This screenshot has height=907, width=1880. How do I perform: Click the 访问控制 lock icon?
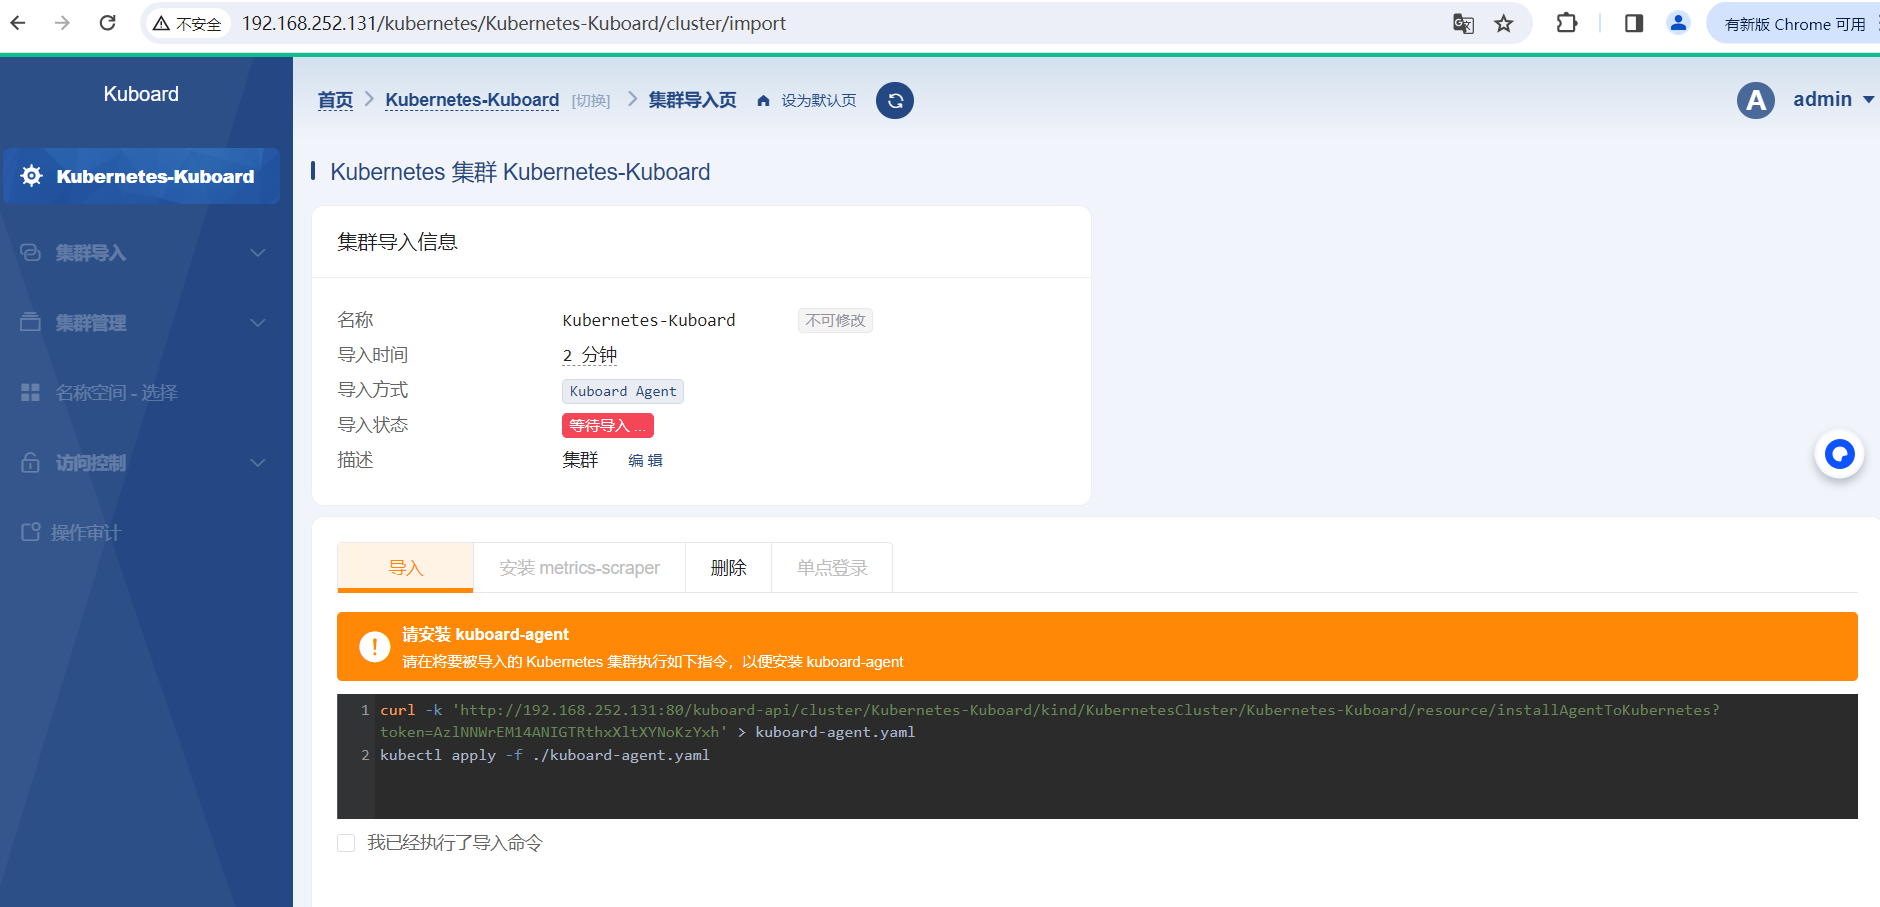pyautogui.click(x=31, y=462)
